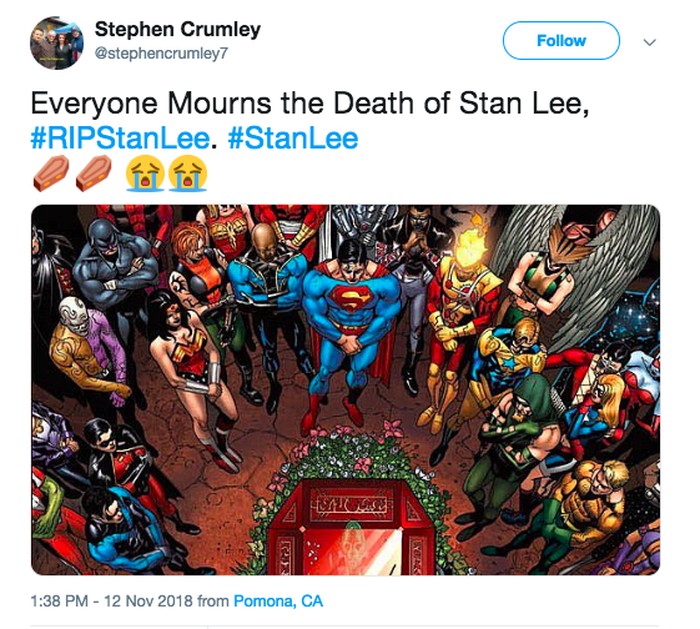Open the attached comic image
Image resolution: width=700 pixels, height=629 pixels.
[x=345, y=389]
